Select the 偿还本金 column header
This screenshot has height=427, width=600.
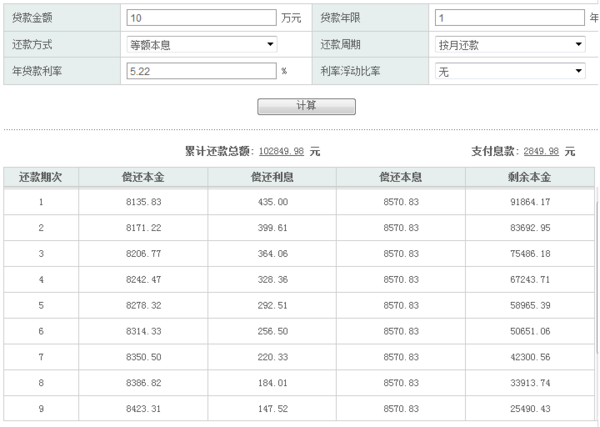(144, 177)
